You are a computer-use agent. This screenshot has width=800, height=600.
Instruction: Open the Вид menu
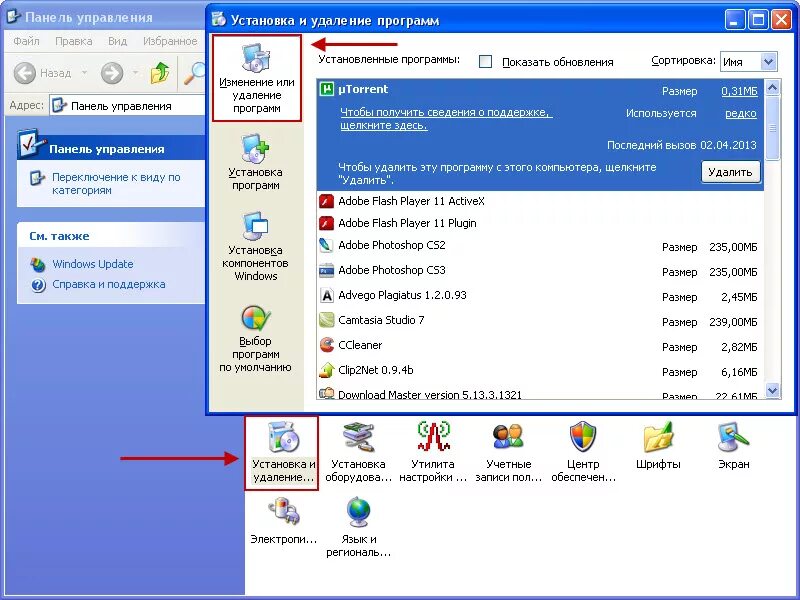(x=117, y=41)
